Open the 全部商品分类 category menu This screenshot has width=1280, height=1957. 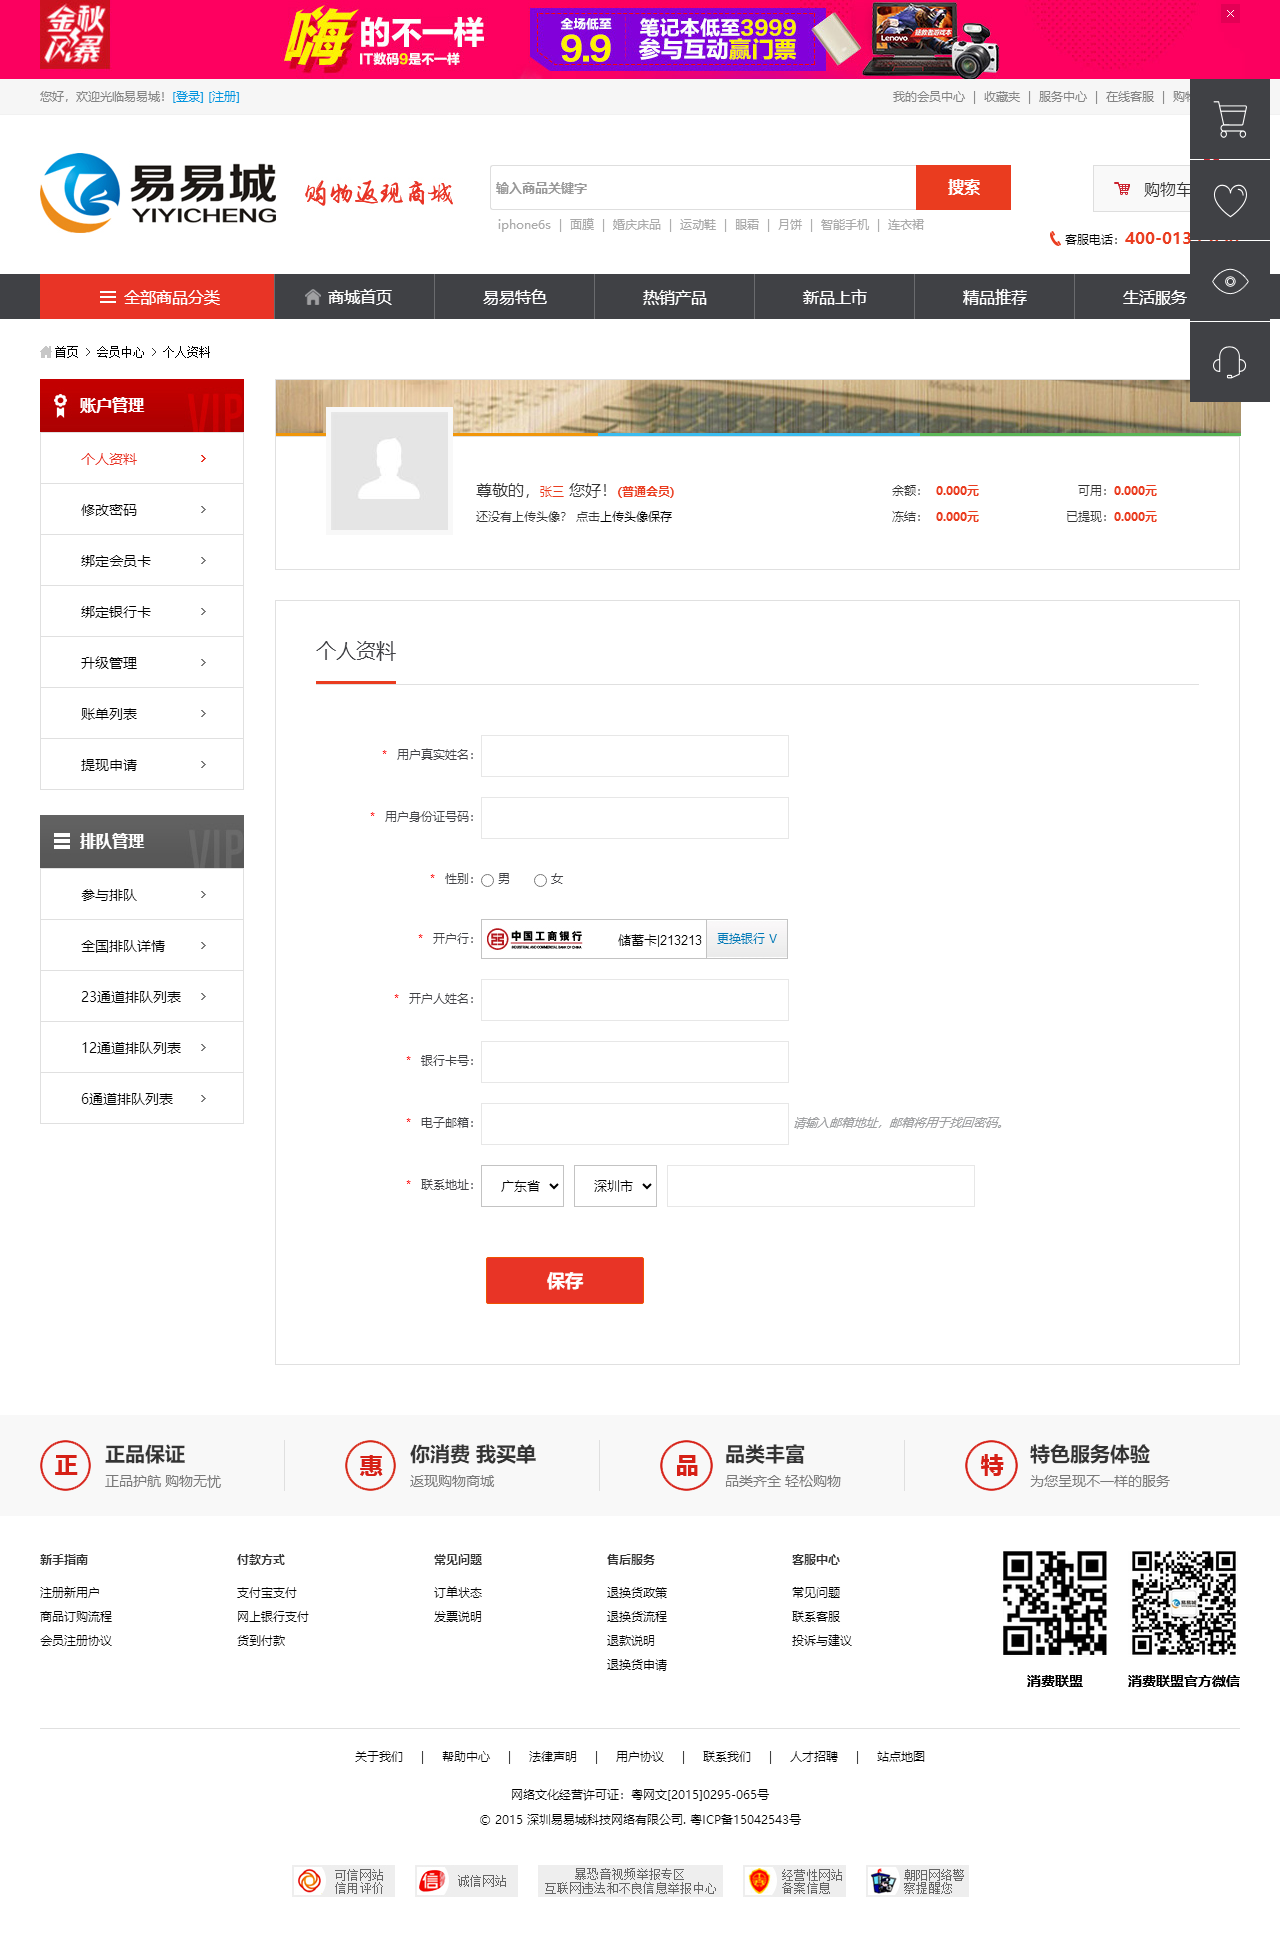pyautogui.click(x=157, y=297)
